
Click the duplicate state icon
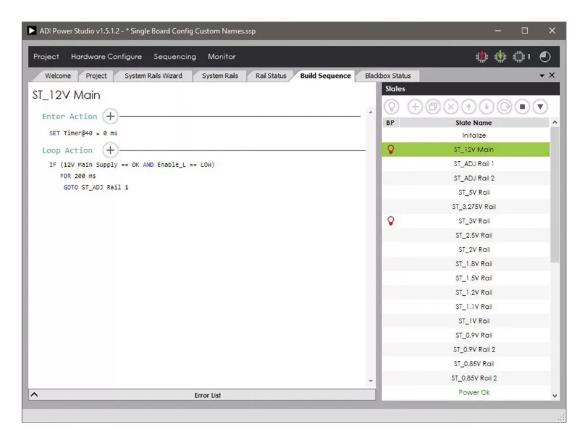(433, 107)
